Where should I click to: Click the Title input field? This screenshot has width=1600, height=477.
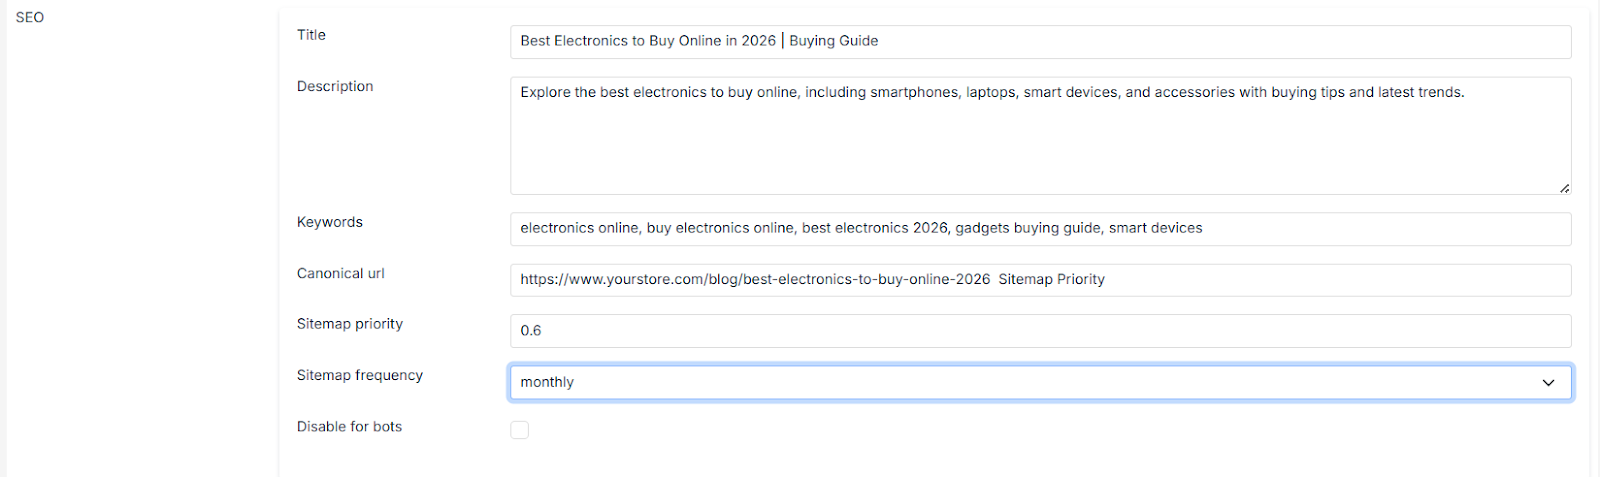1040,41
